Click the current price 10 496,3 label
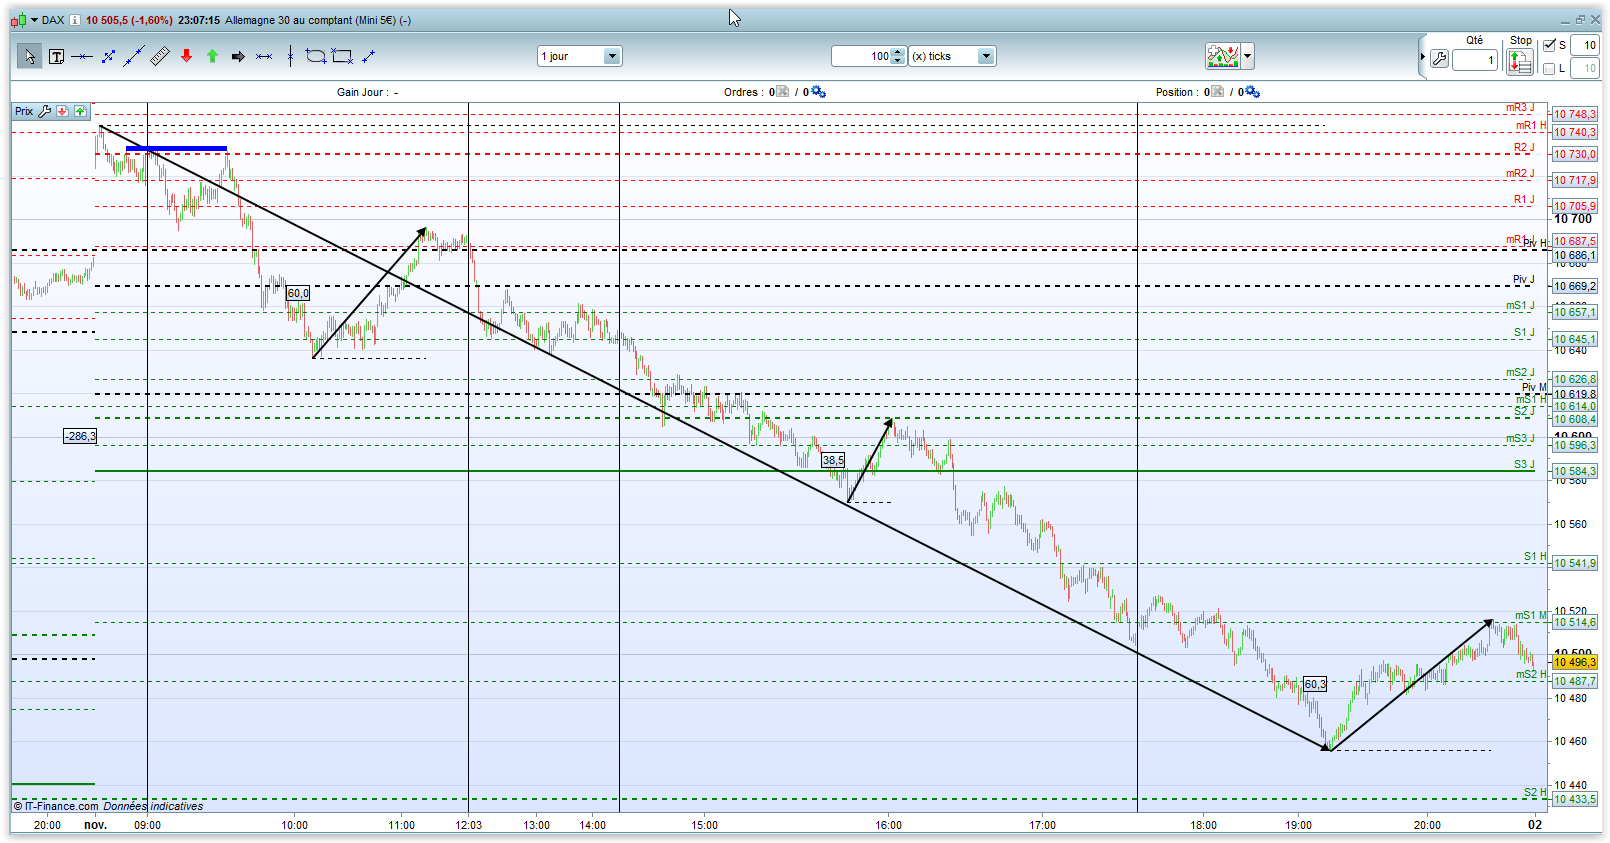1610x843 pixels. point(1575,662)
